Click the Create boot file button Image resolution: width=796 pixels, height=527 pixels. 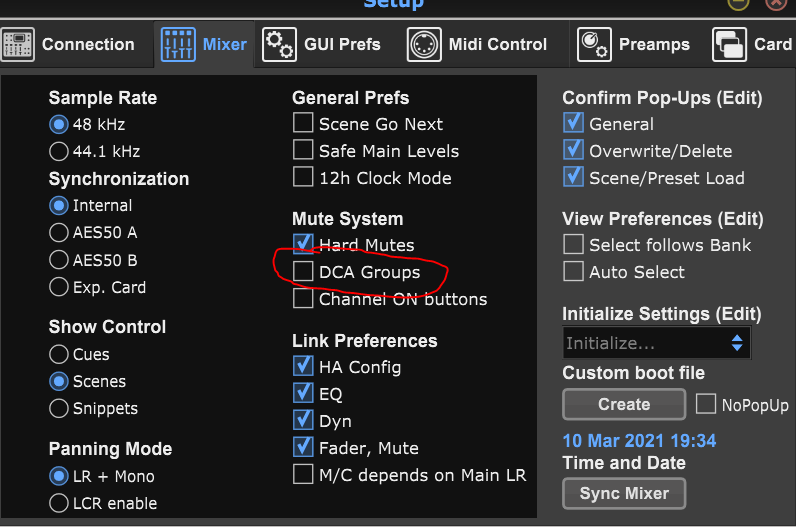coord(624,404)
